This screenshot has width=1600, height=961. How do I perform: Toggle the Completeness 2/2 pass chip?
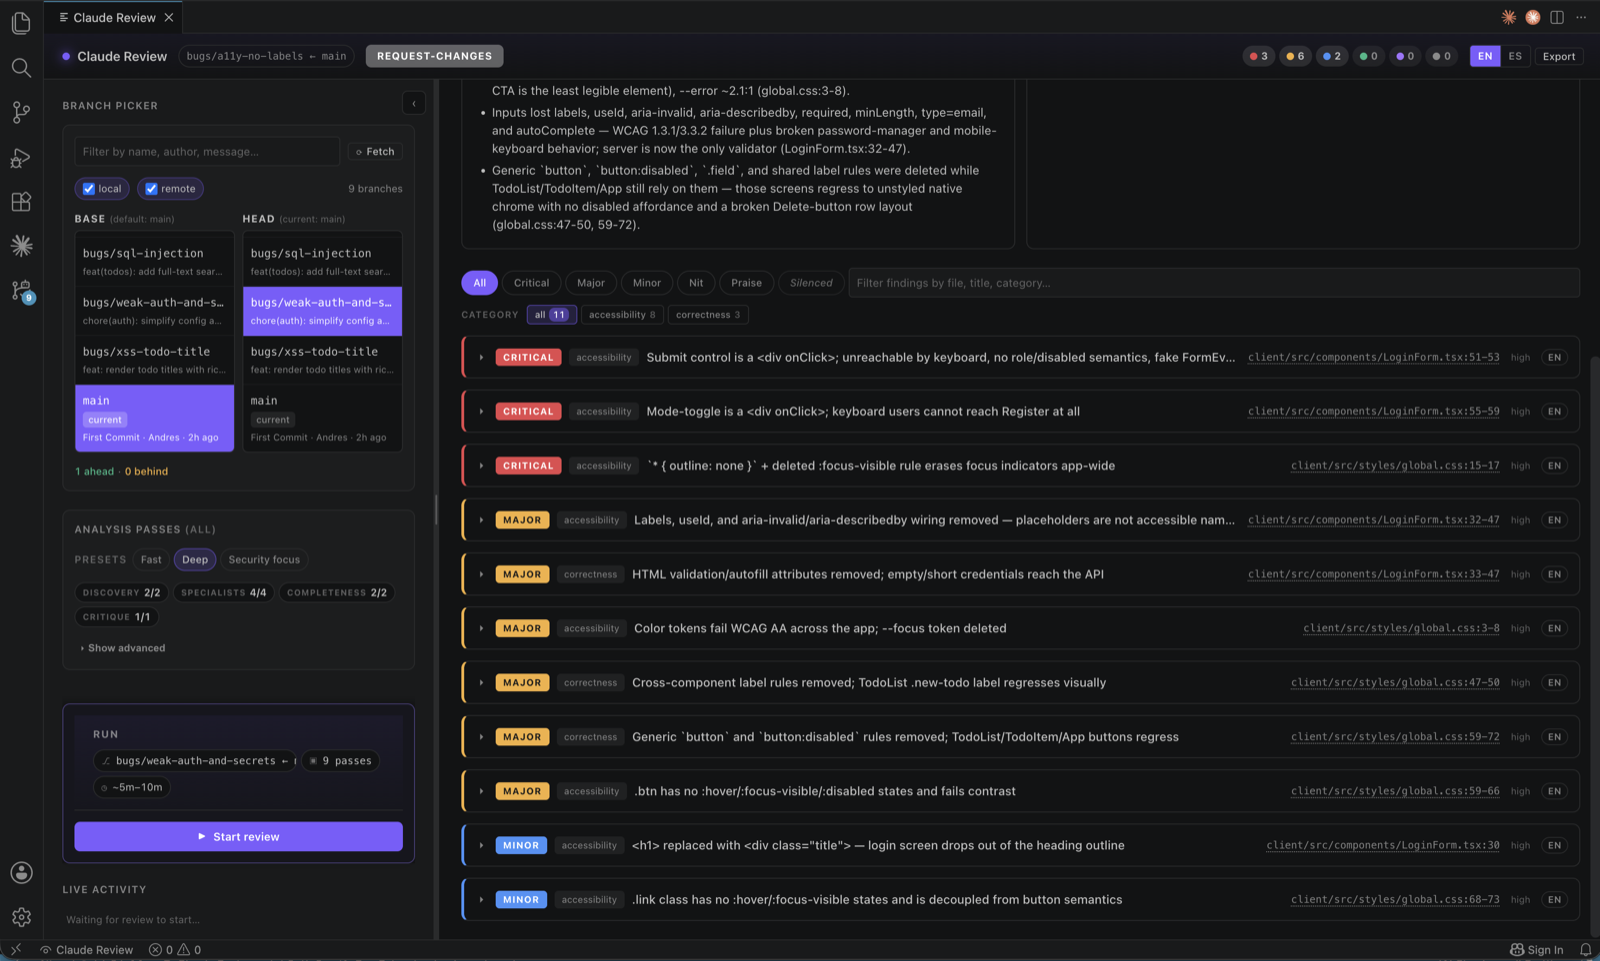pos(337,592)
